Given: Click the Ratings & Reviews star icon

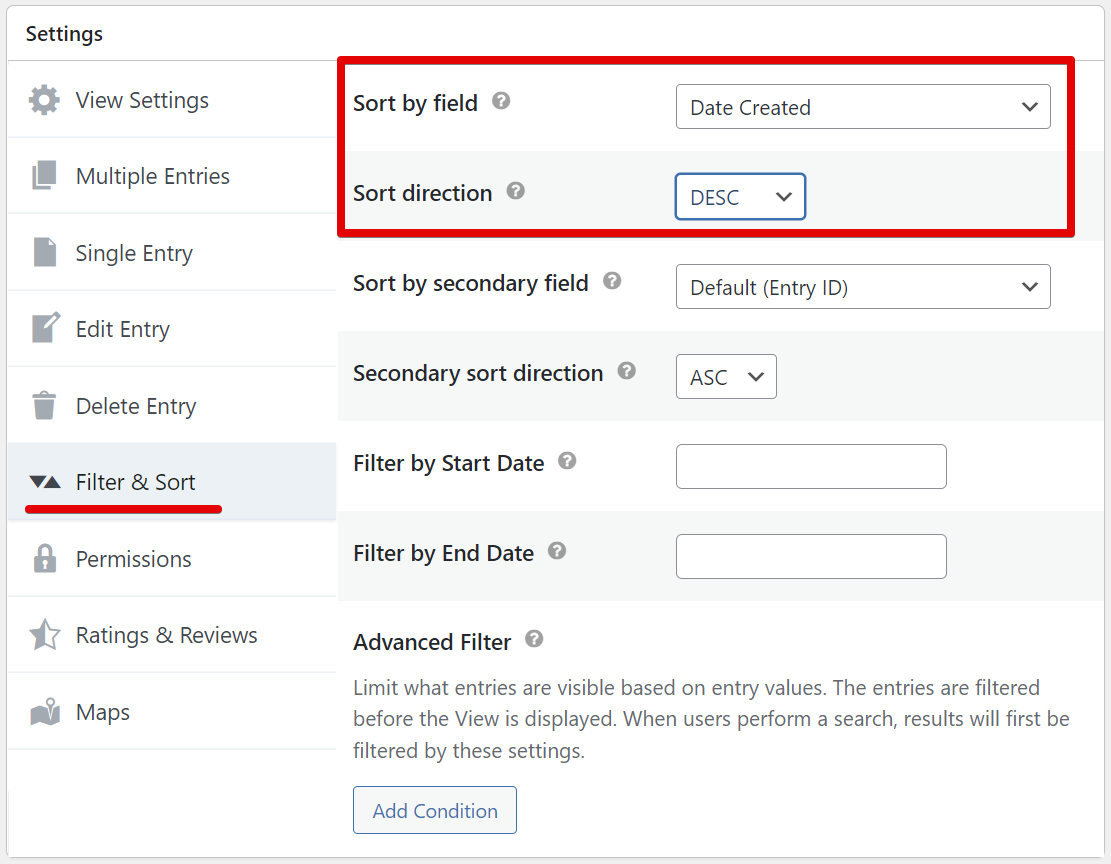Looking at the screenshot, I should pyautogui.click(x=44, y=635).
